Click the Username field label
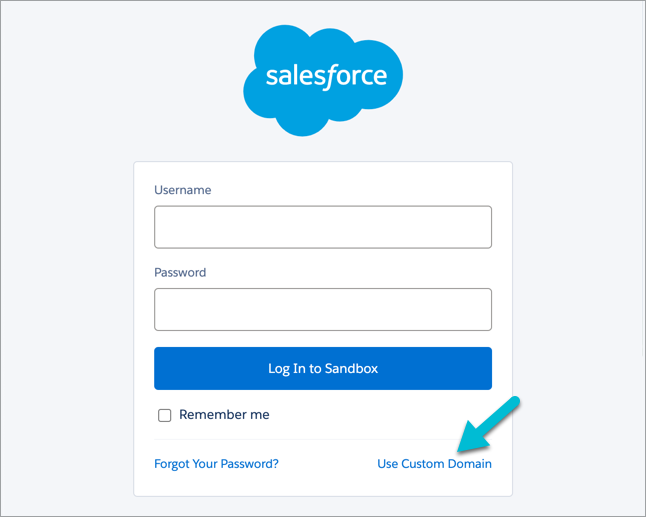The width and height of the screenshot is (646, 517). 183,190
